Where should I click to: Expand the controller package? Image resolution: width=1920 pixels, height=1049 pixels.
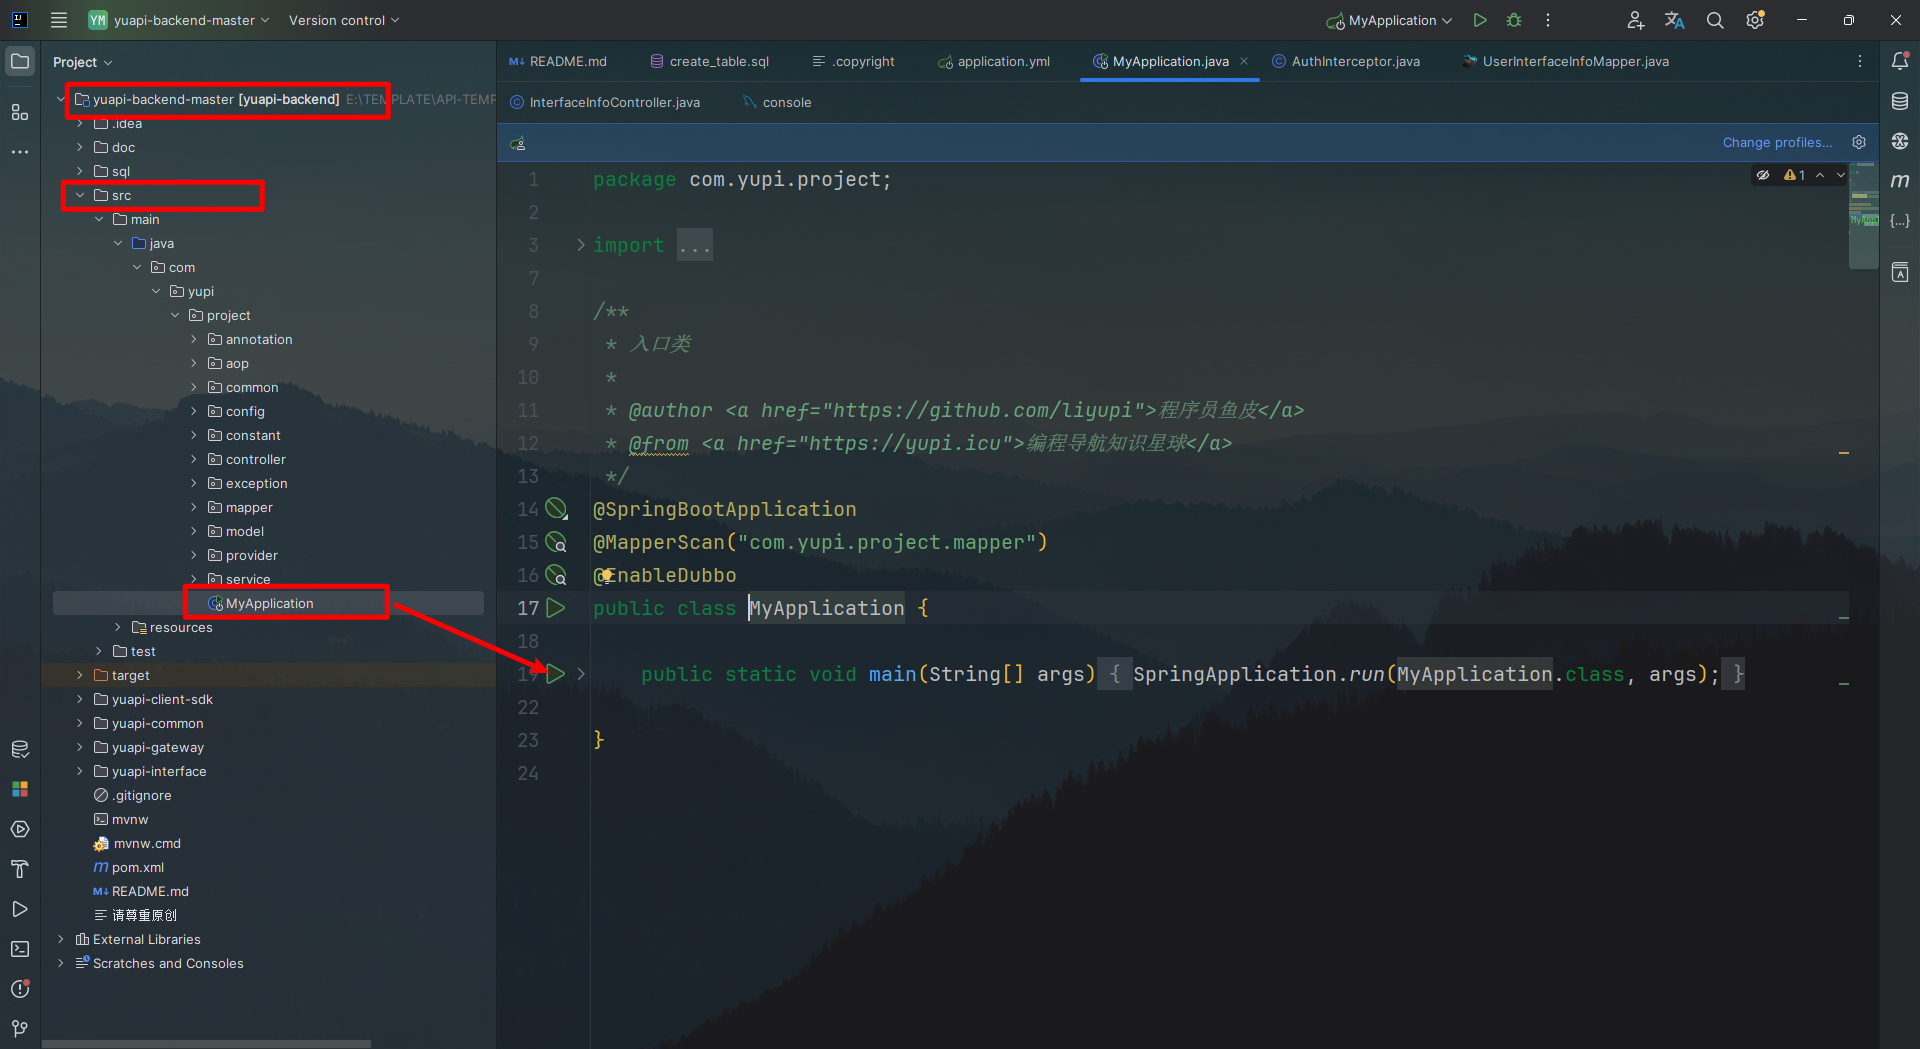coord(194,459)
